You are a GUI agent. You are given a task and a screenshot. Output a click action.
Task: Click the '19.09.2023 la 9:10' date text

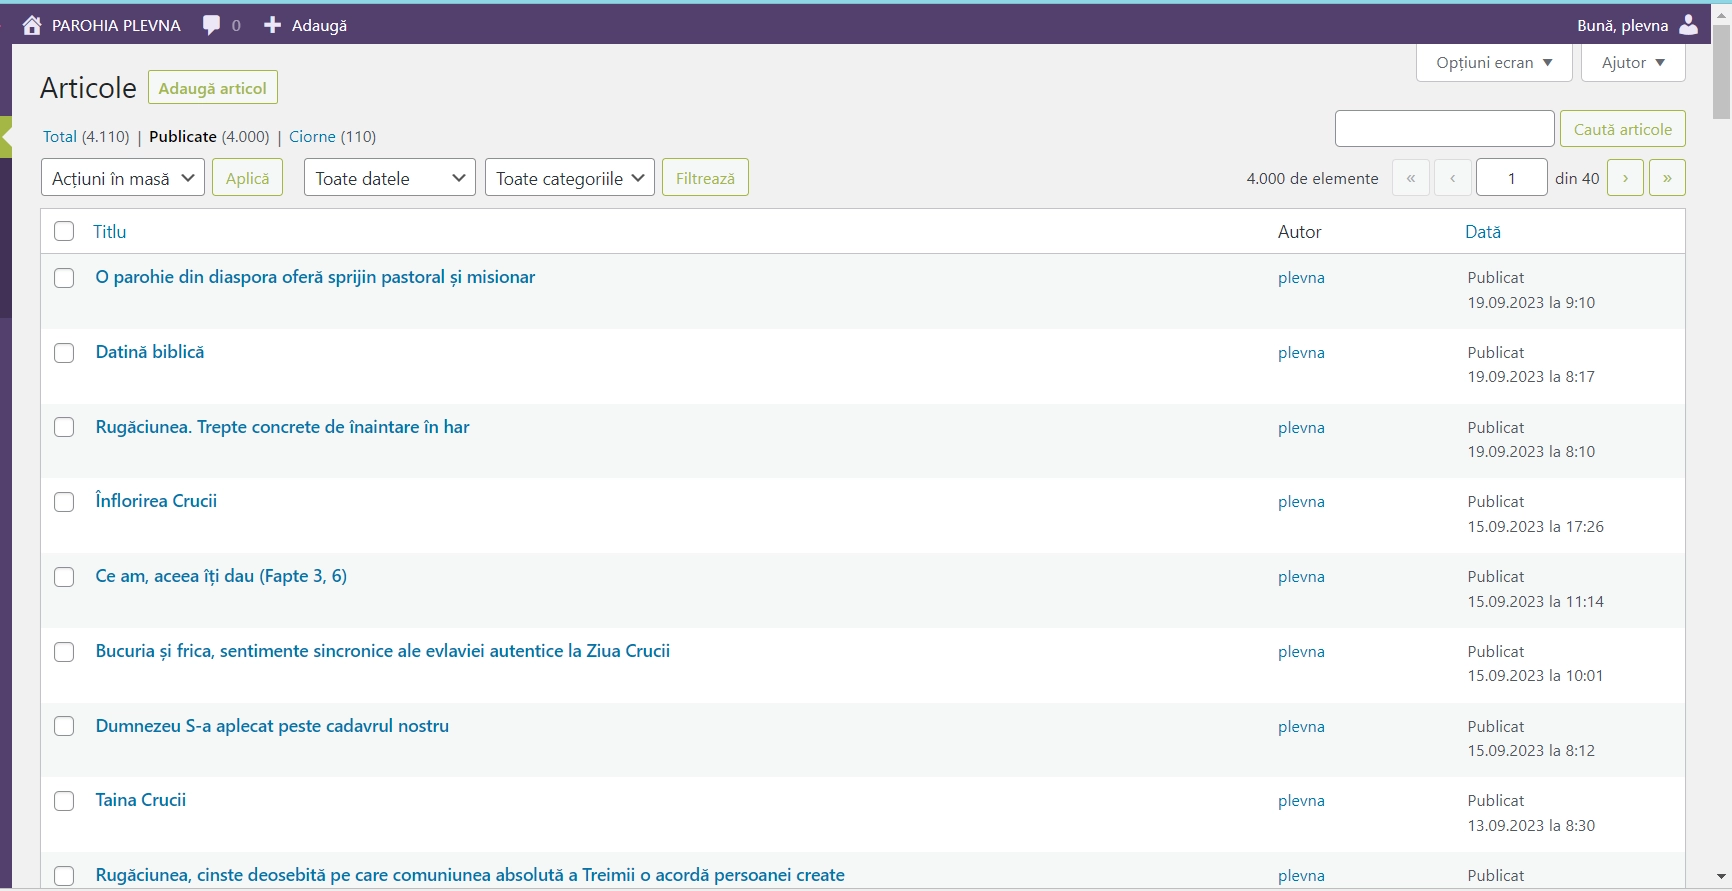click(1531, 303)
